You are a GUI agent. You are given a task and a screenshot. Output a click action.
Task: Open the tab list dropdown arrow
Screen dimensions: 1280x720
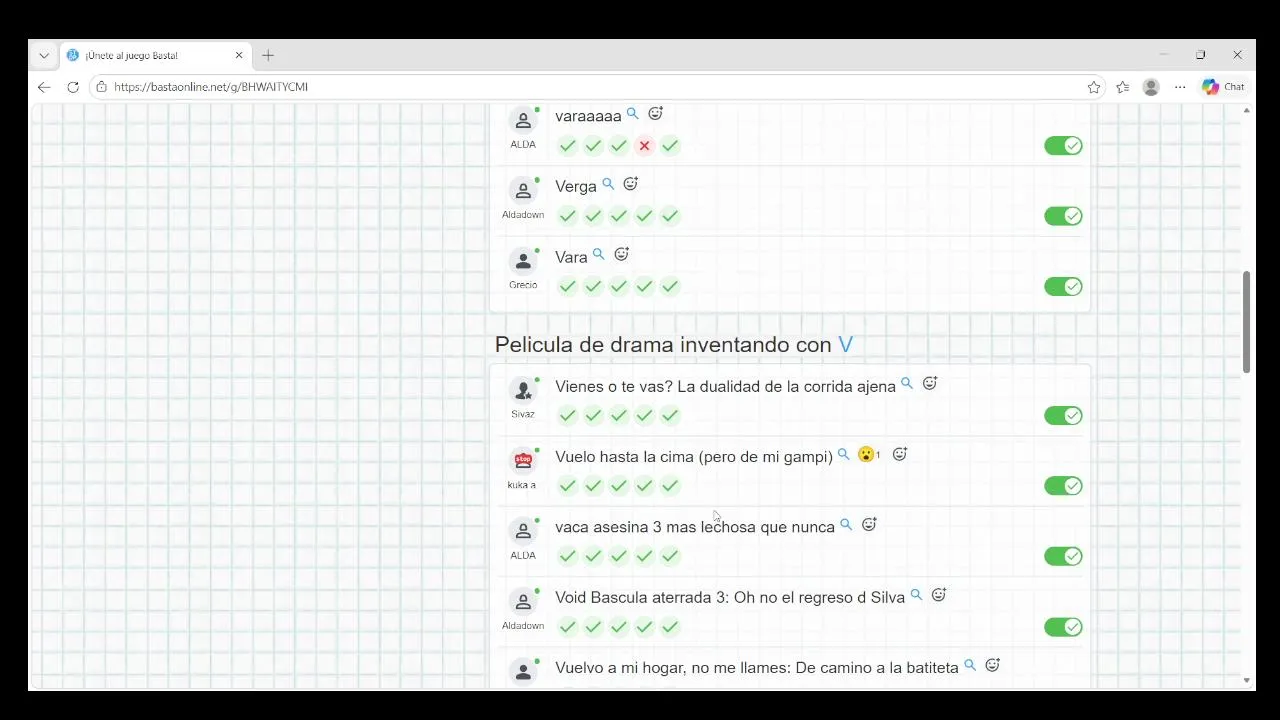tap(44, 56)
